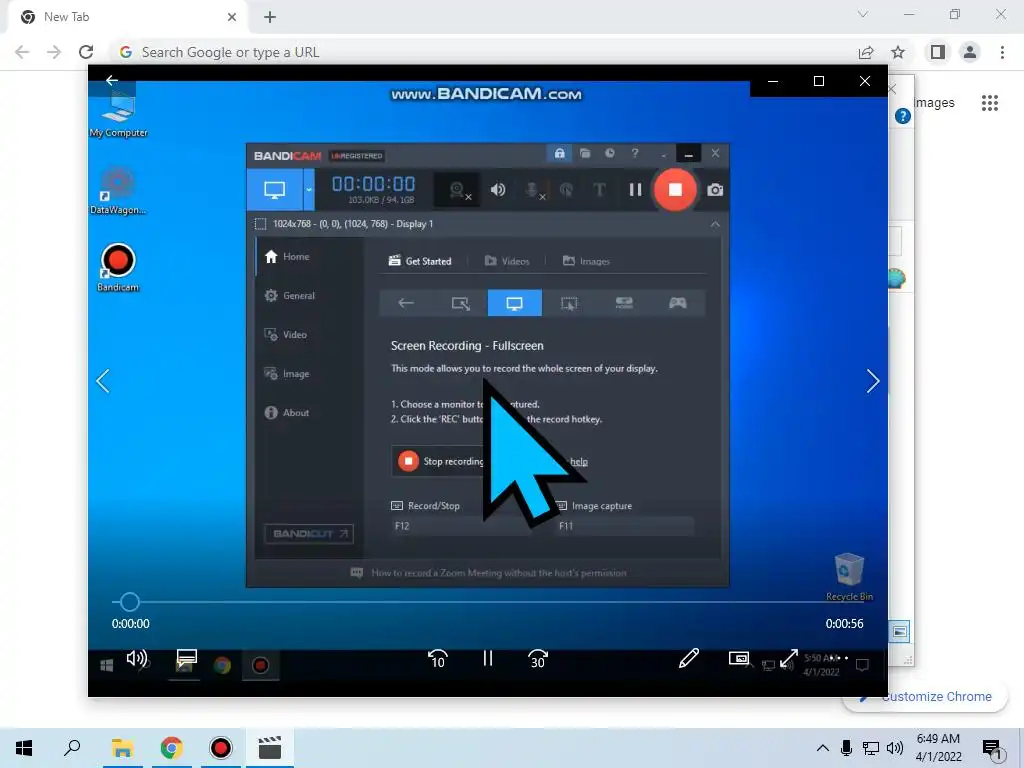Show the previous item using the left chevron
The height and width of the screenshot is (768, 1024).
tap(103, 381)
